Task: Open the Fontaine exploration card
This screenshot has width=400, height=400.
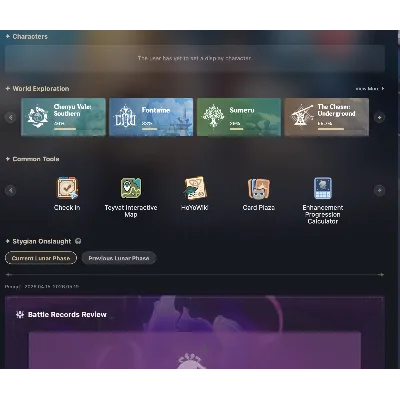Action: 151,117
